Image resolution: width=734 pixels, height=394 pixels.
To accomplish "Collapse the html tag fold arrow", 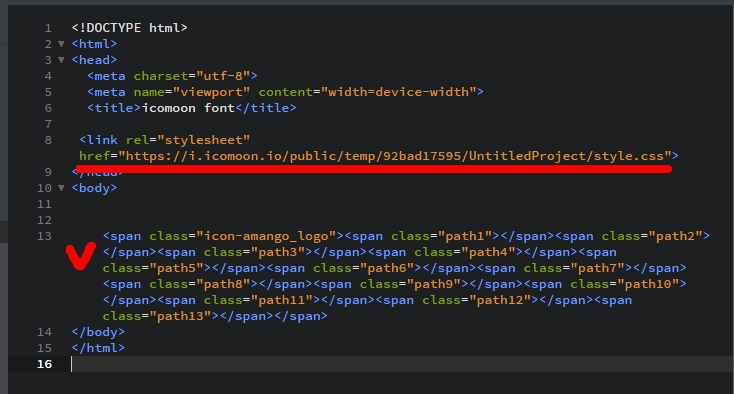I will pyautogui.click(x=61, y=44).
